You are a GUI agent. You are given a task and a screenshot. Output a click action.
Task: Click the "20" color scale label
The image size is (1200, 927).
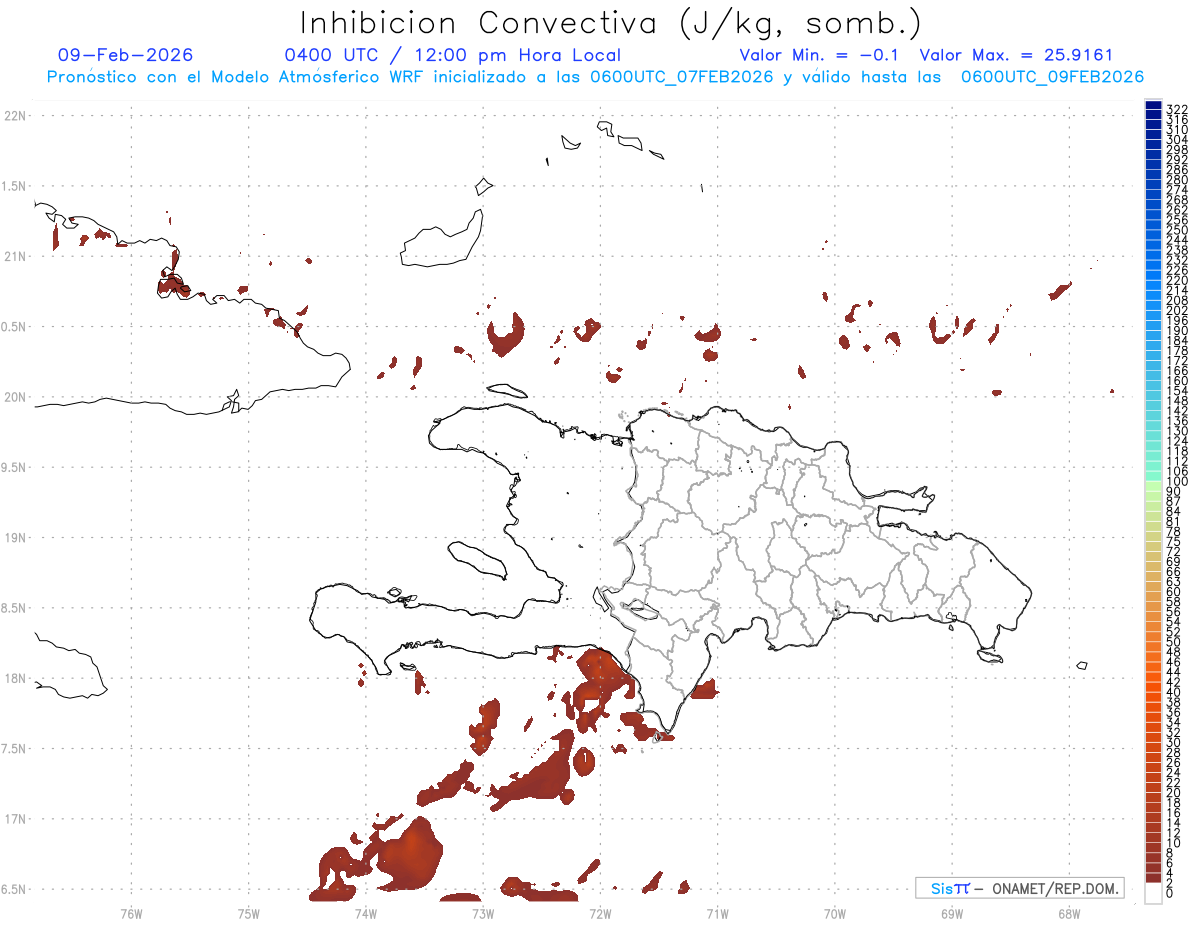(1174, 793)
